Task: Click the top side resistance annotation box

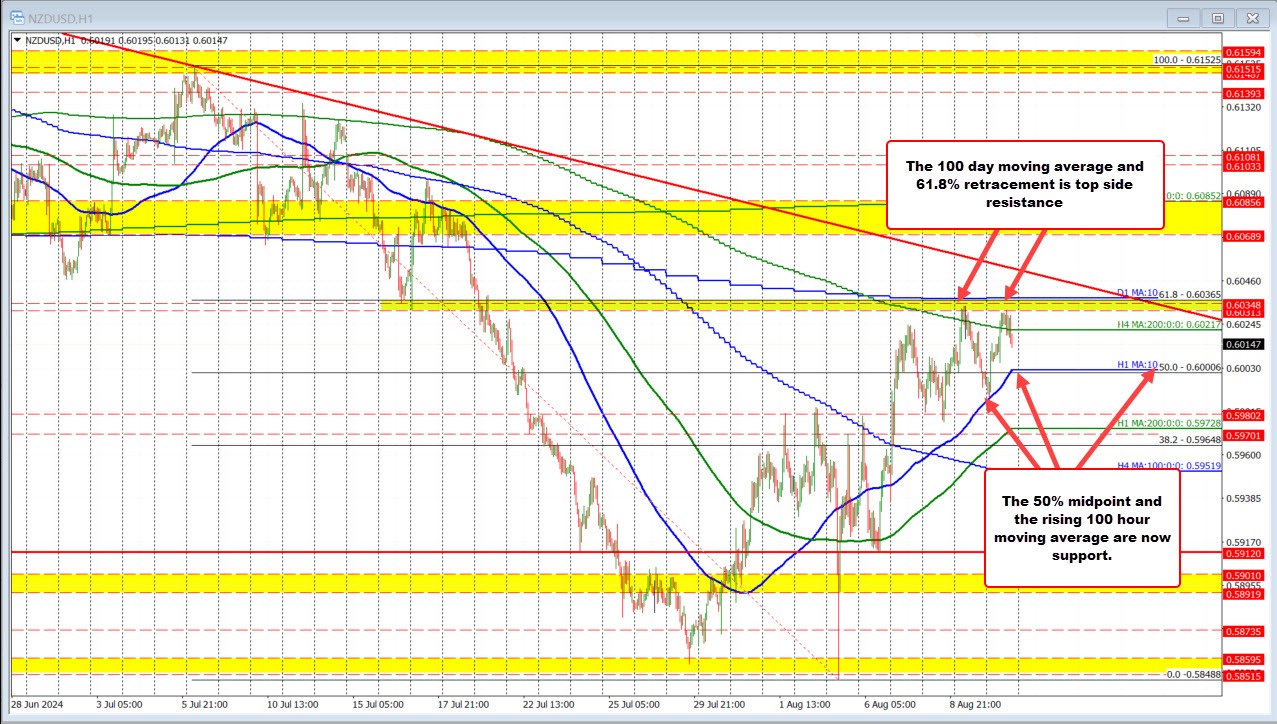Action: tap(1024, 184)
